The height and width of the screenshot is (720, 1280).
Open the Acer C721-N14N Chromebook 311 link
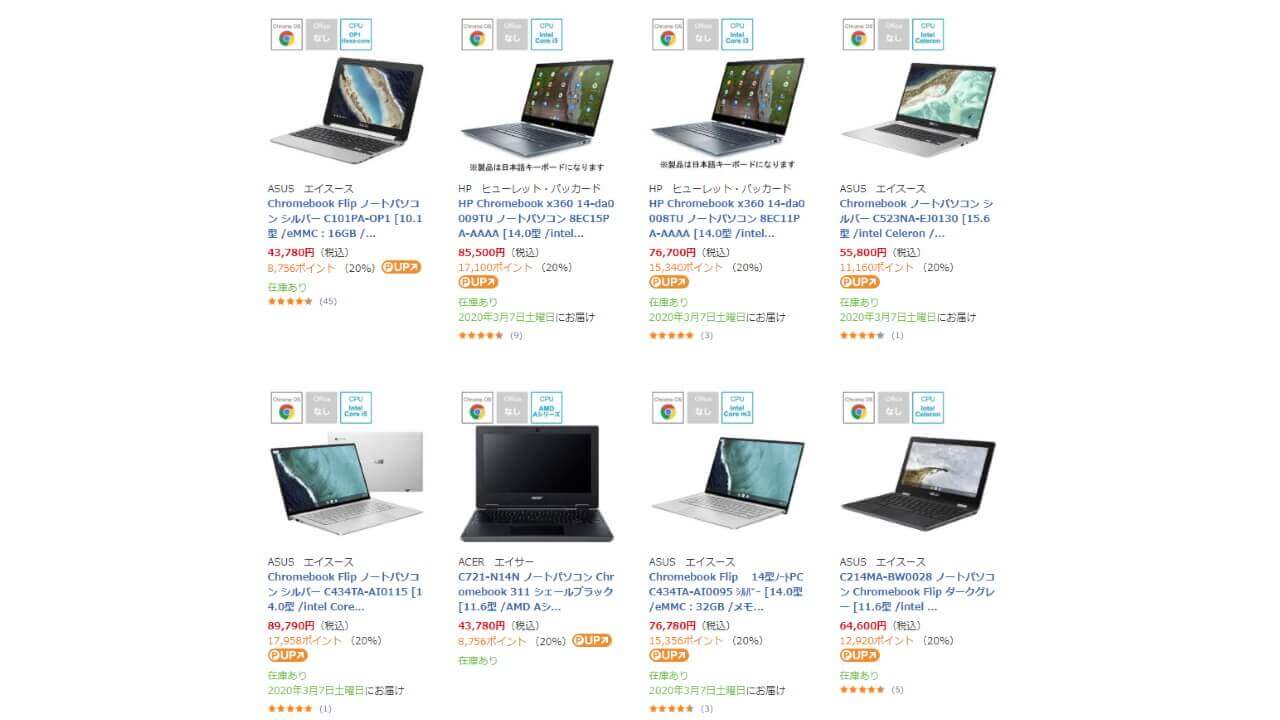[536, 592]
